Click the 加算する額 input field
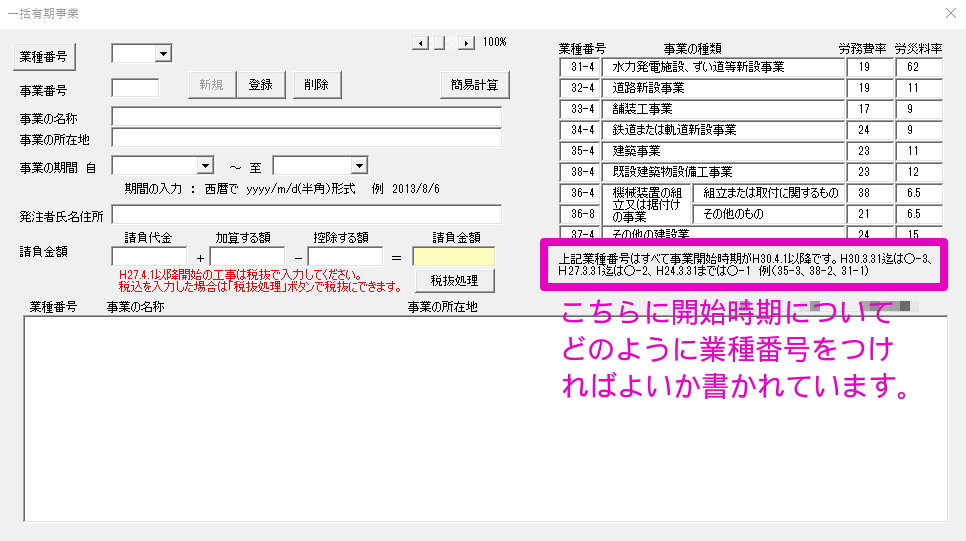 (x=247, y=257)
